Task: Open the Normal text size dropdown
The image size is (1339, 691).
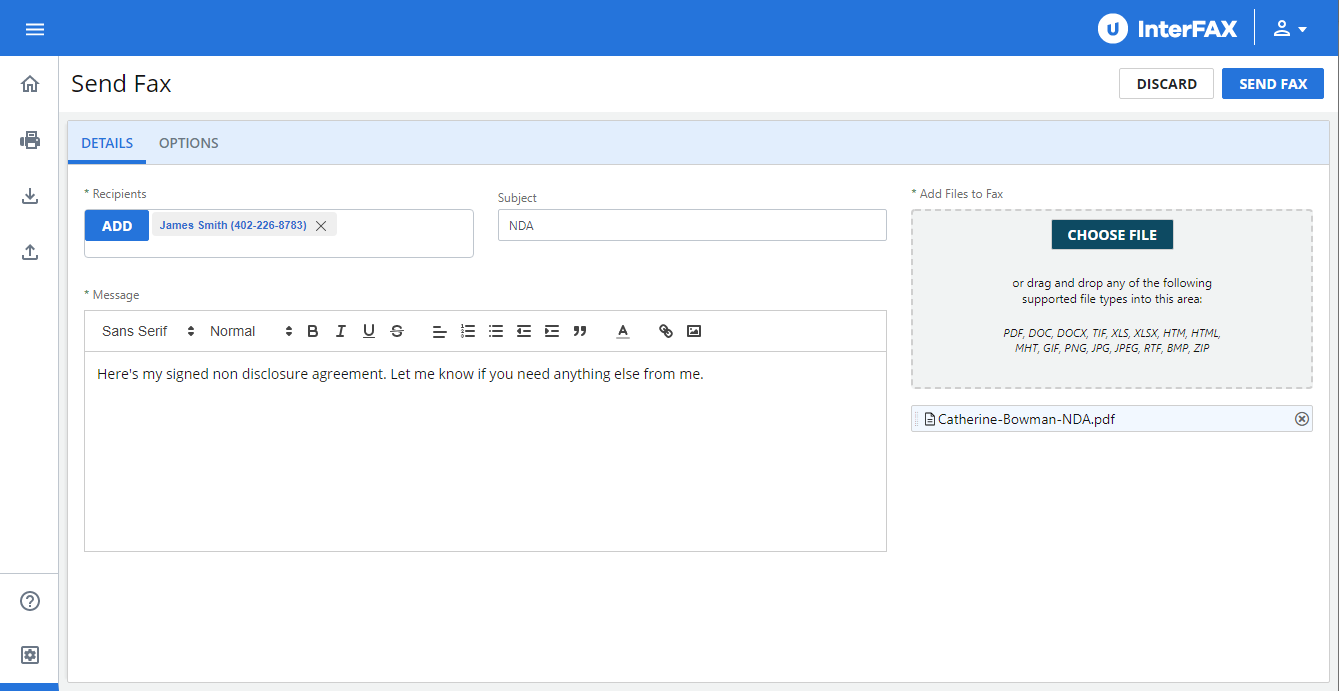Action: click(x=251, y=331)
